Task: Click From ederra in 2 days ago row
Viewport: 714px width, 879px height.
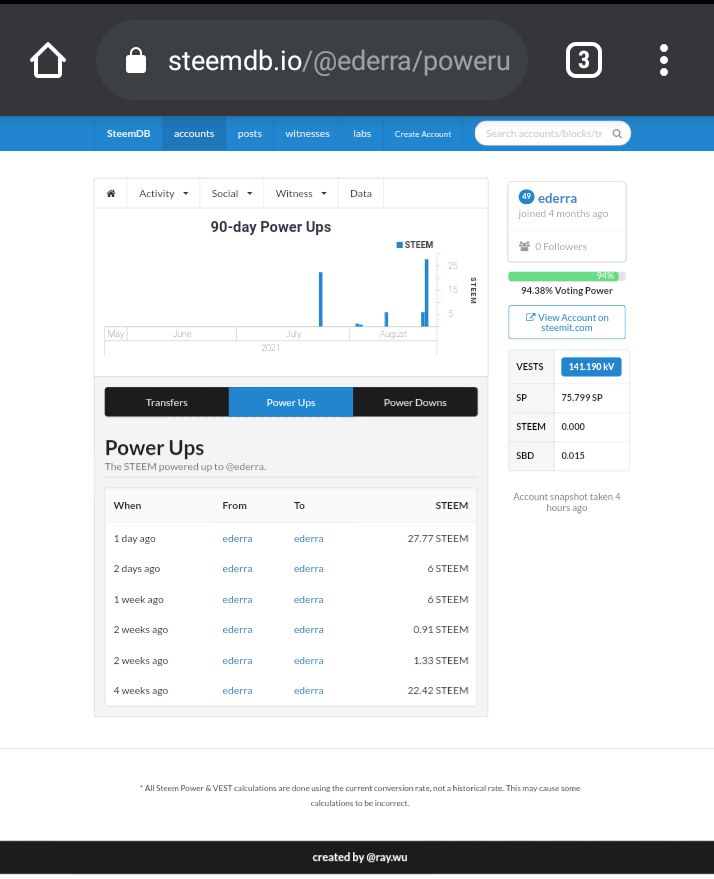Action: (x=237, y=568)
